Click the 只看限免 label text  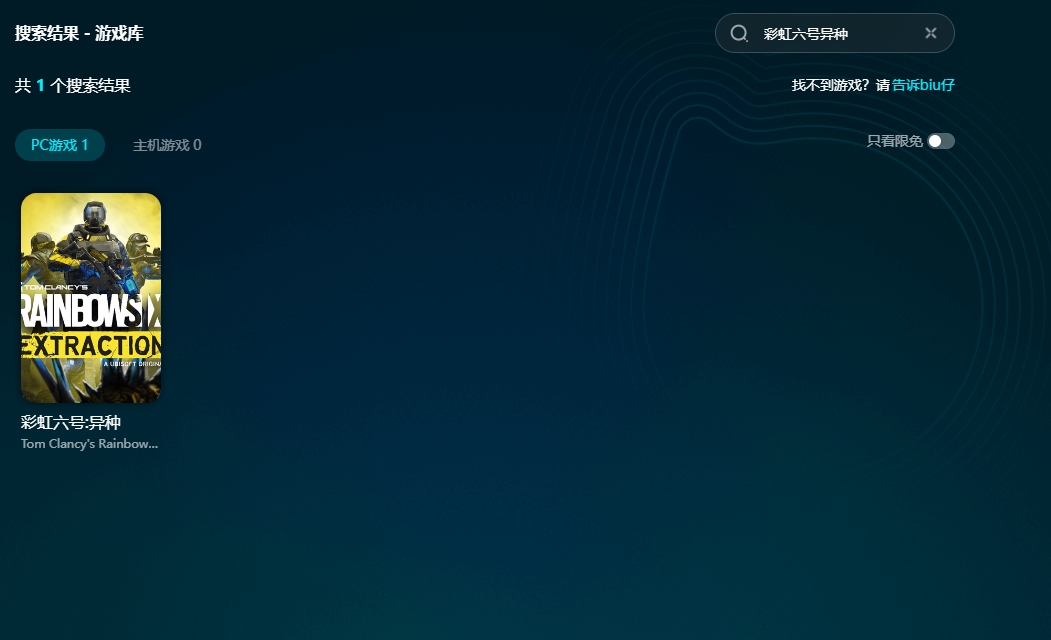[894, 141]
